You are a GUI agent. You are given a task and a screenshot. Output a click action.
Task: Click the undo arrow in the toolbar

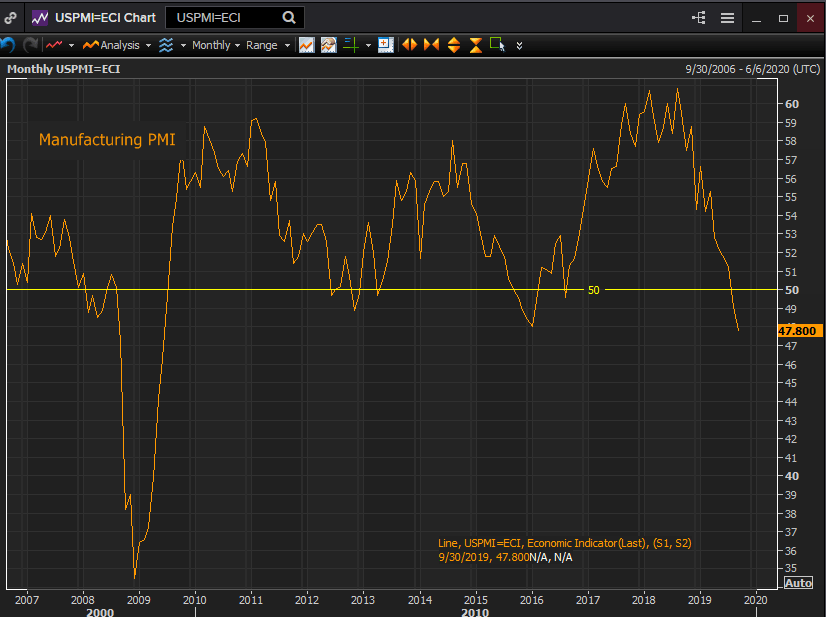pos(8,45)
